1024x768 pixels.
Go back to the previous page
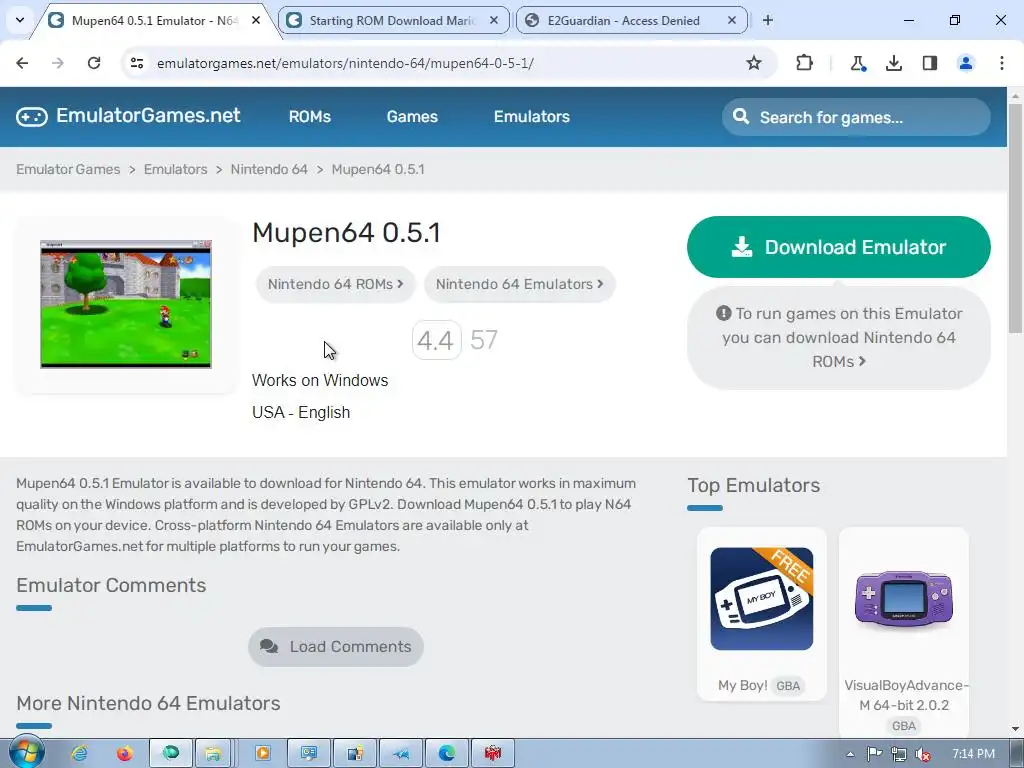[x=22, y=63]
